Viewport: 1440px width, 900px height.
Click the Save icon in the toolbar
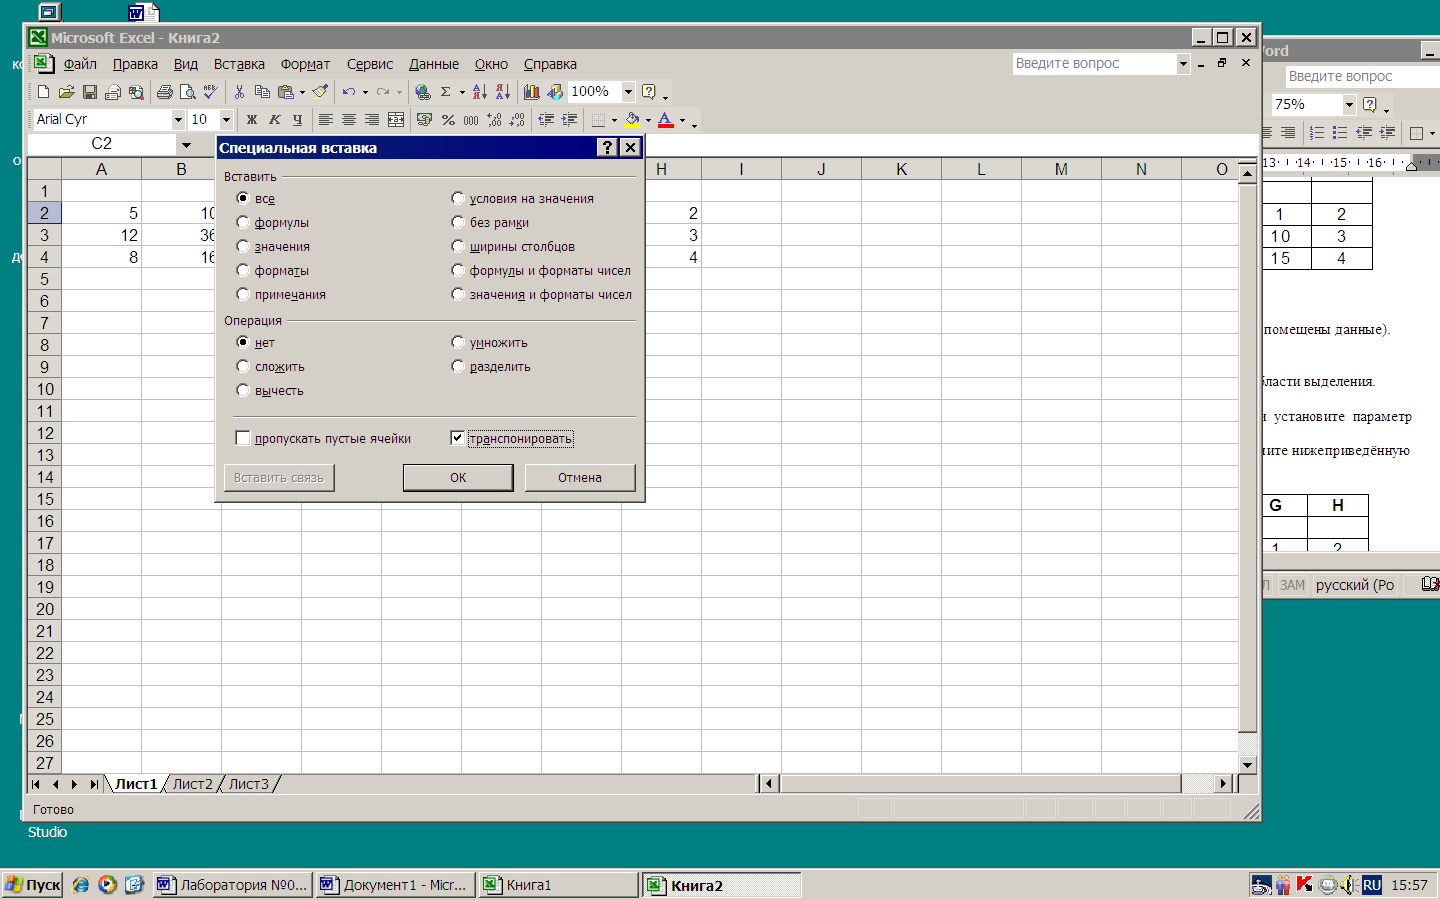[x=90, y=92]
